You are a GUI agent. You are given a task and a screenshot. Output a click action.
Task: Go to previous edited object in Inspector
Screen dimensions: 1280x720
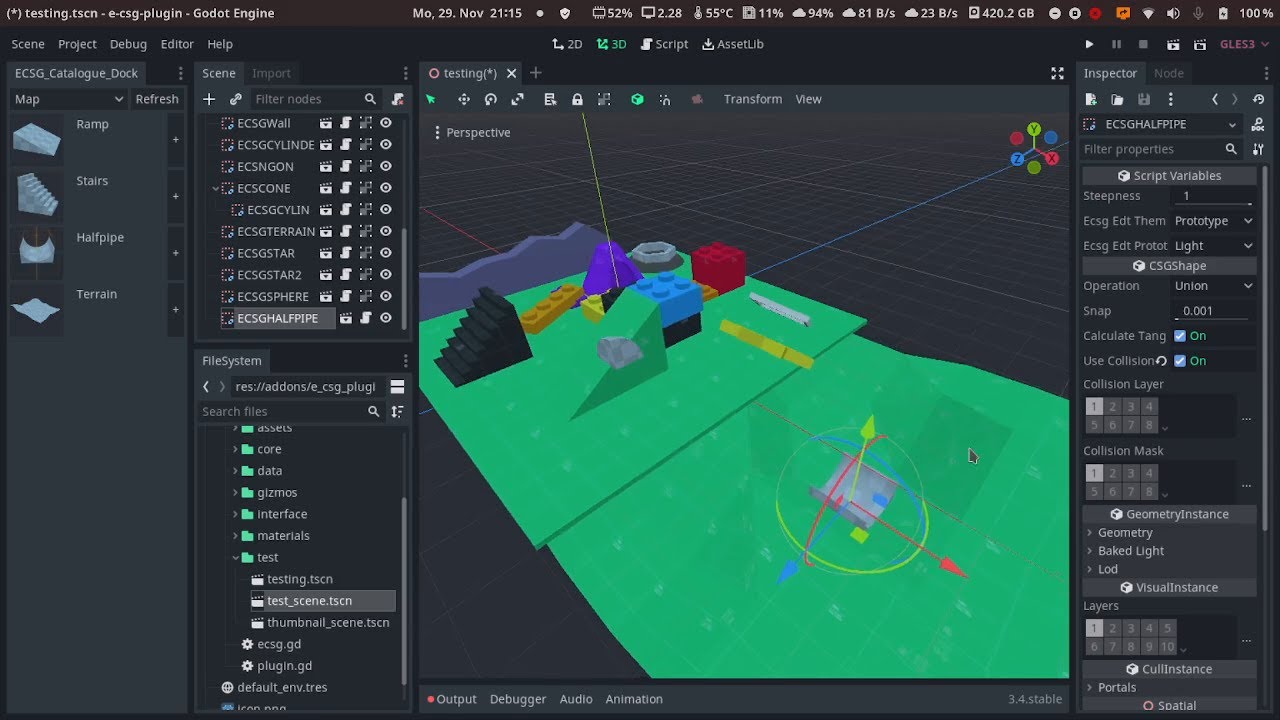point(1215,99)
